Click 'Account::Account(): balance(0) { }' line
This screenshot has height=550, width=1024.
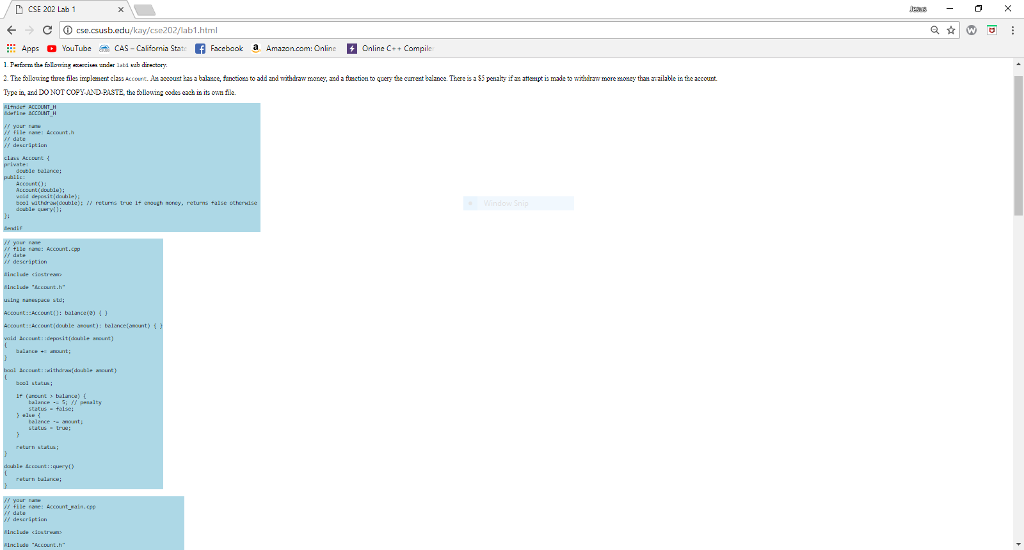click(x=56, y=313)
